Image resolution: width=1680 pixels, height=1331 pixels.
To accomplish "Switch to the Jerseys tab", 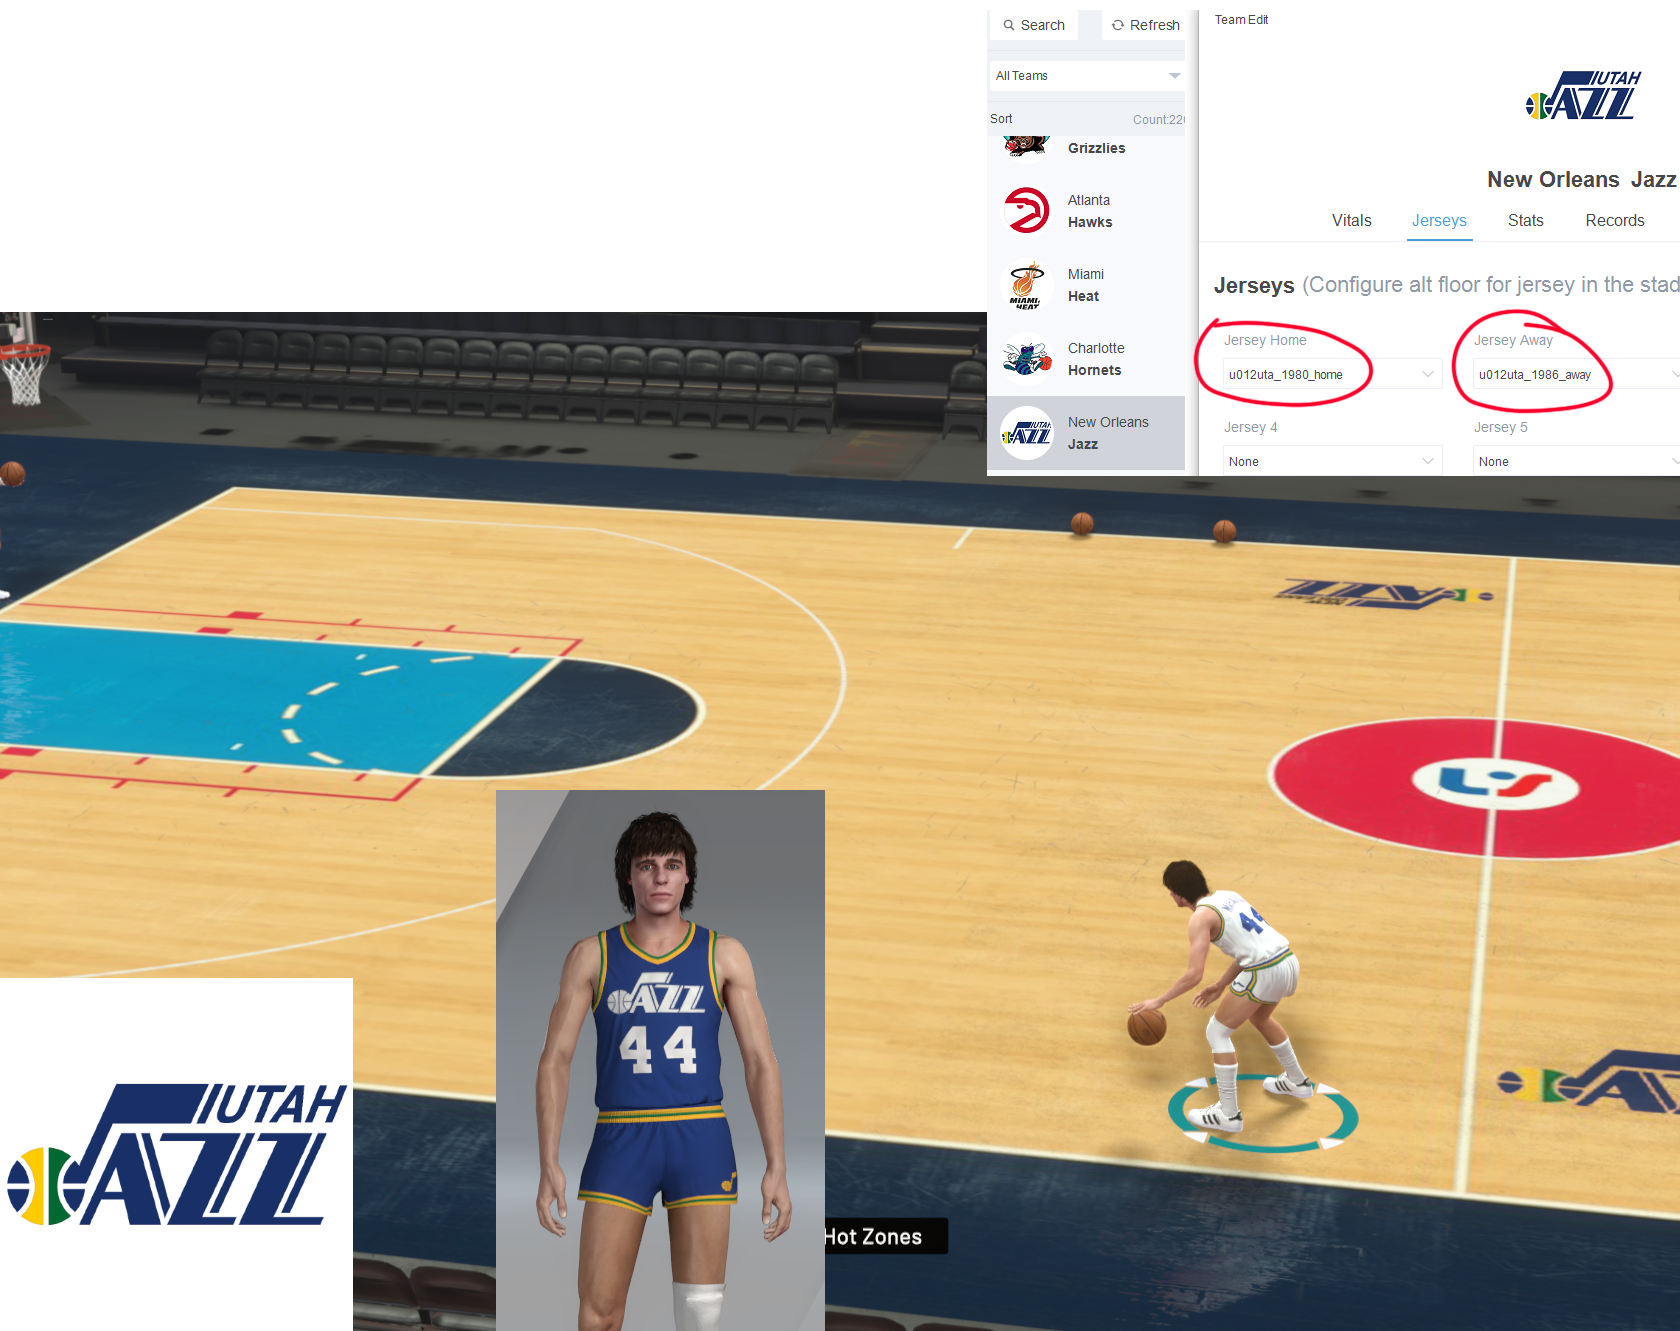I will pos(1439,221).
